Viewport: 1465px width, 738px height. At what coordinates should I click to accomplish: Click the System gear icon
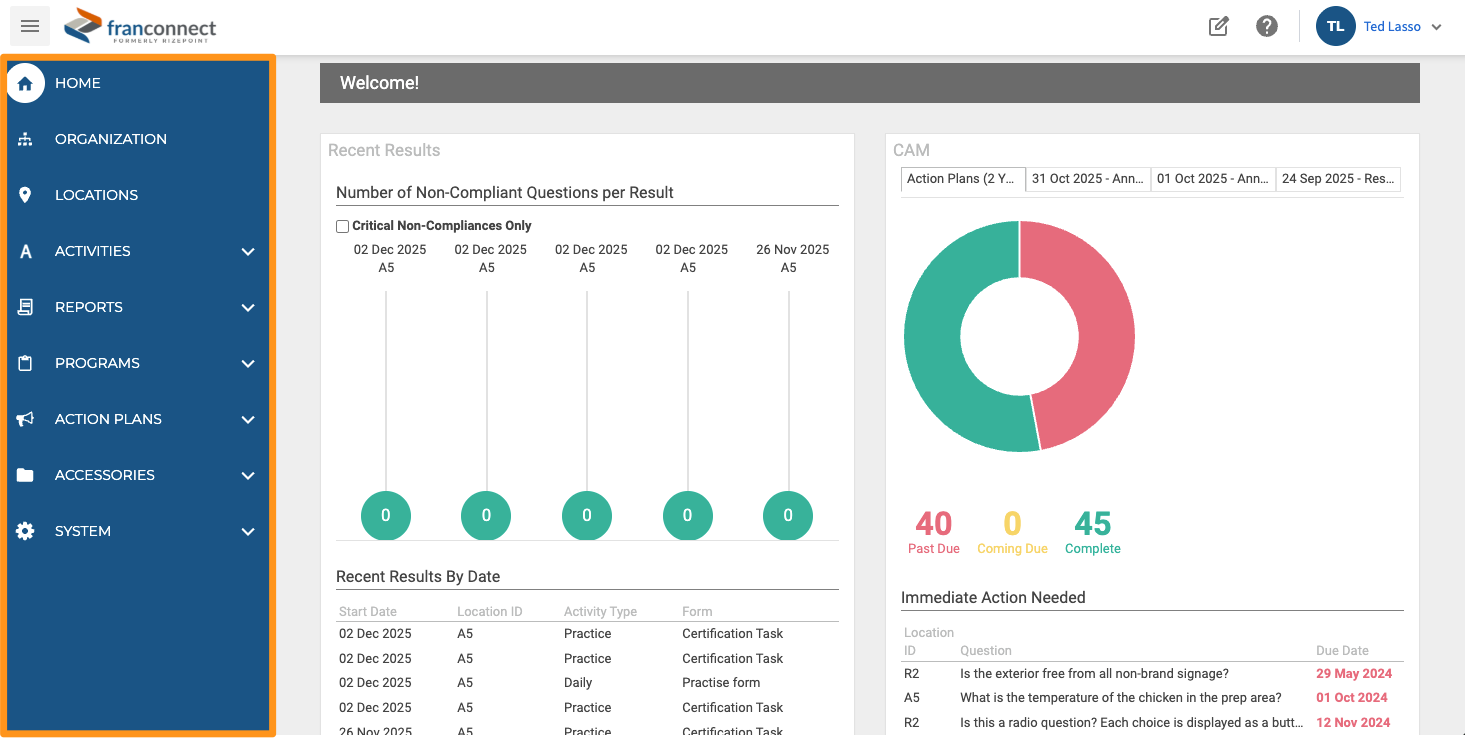click(26, 531)
